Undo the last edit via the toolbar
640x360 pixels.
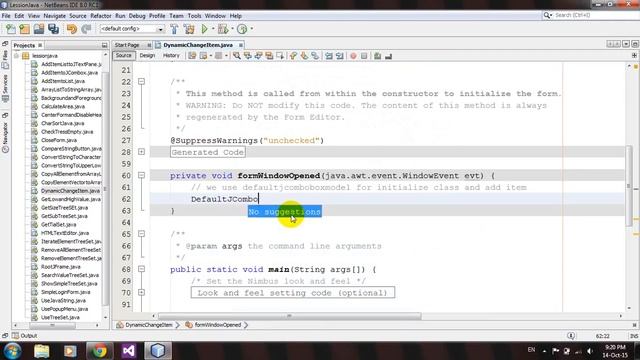(72, 29)
